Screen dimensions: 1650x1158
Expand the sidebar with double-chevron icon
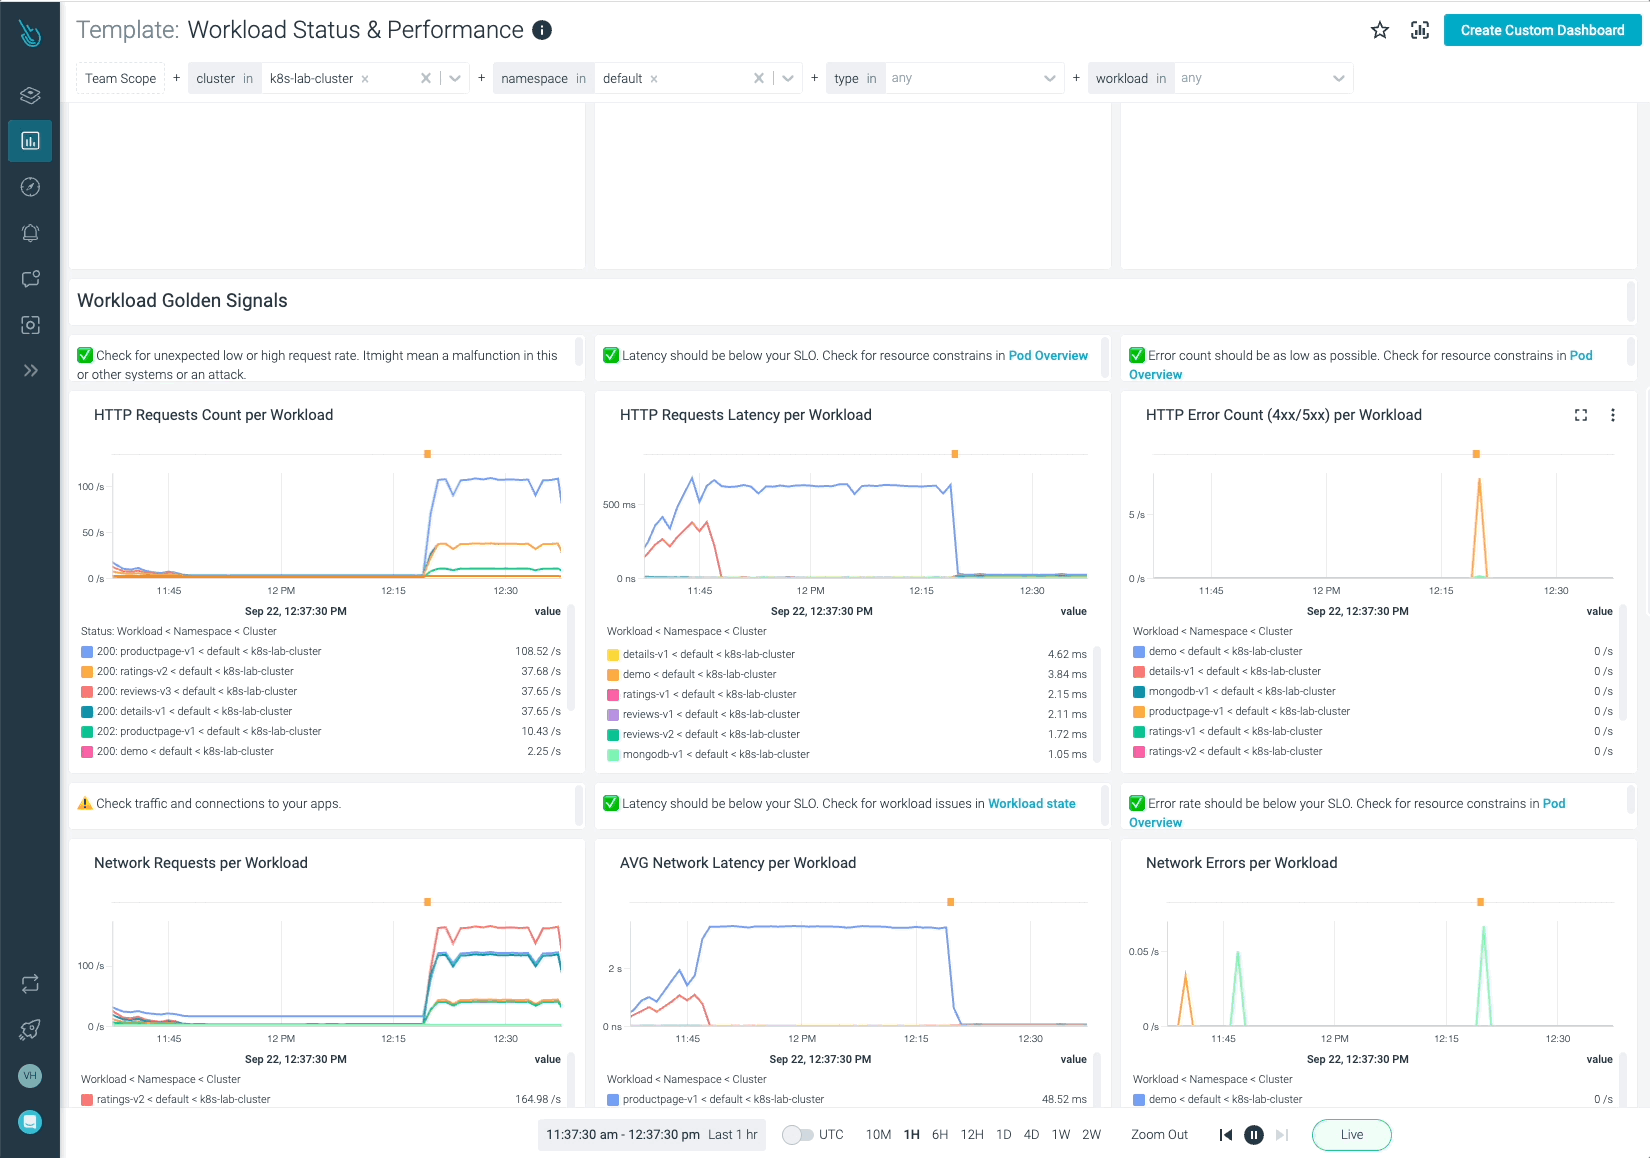coord(30,371)
